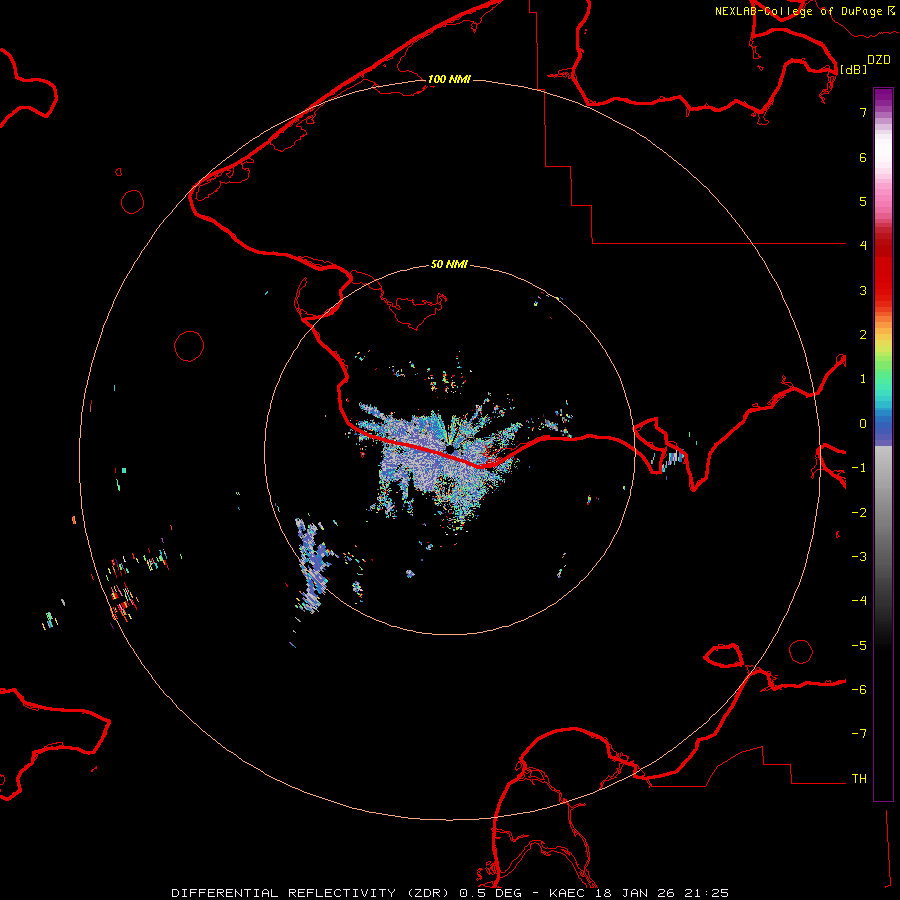The width and height of the screenshot is (900, 900).
Task: Click the "0.5 DEG" elevation angle text
Action: tap(490, 893)
